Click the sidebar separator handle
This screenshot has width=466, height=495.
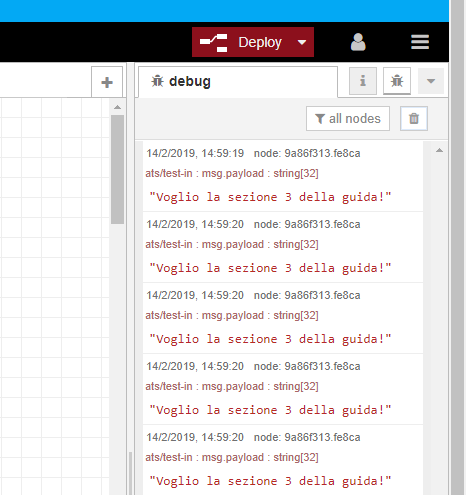[130, 278]
